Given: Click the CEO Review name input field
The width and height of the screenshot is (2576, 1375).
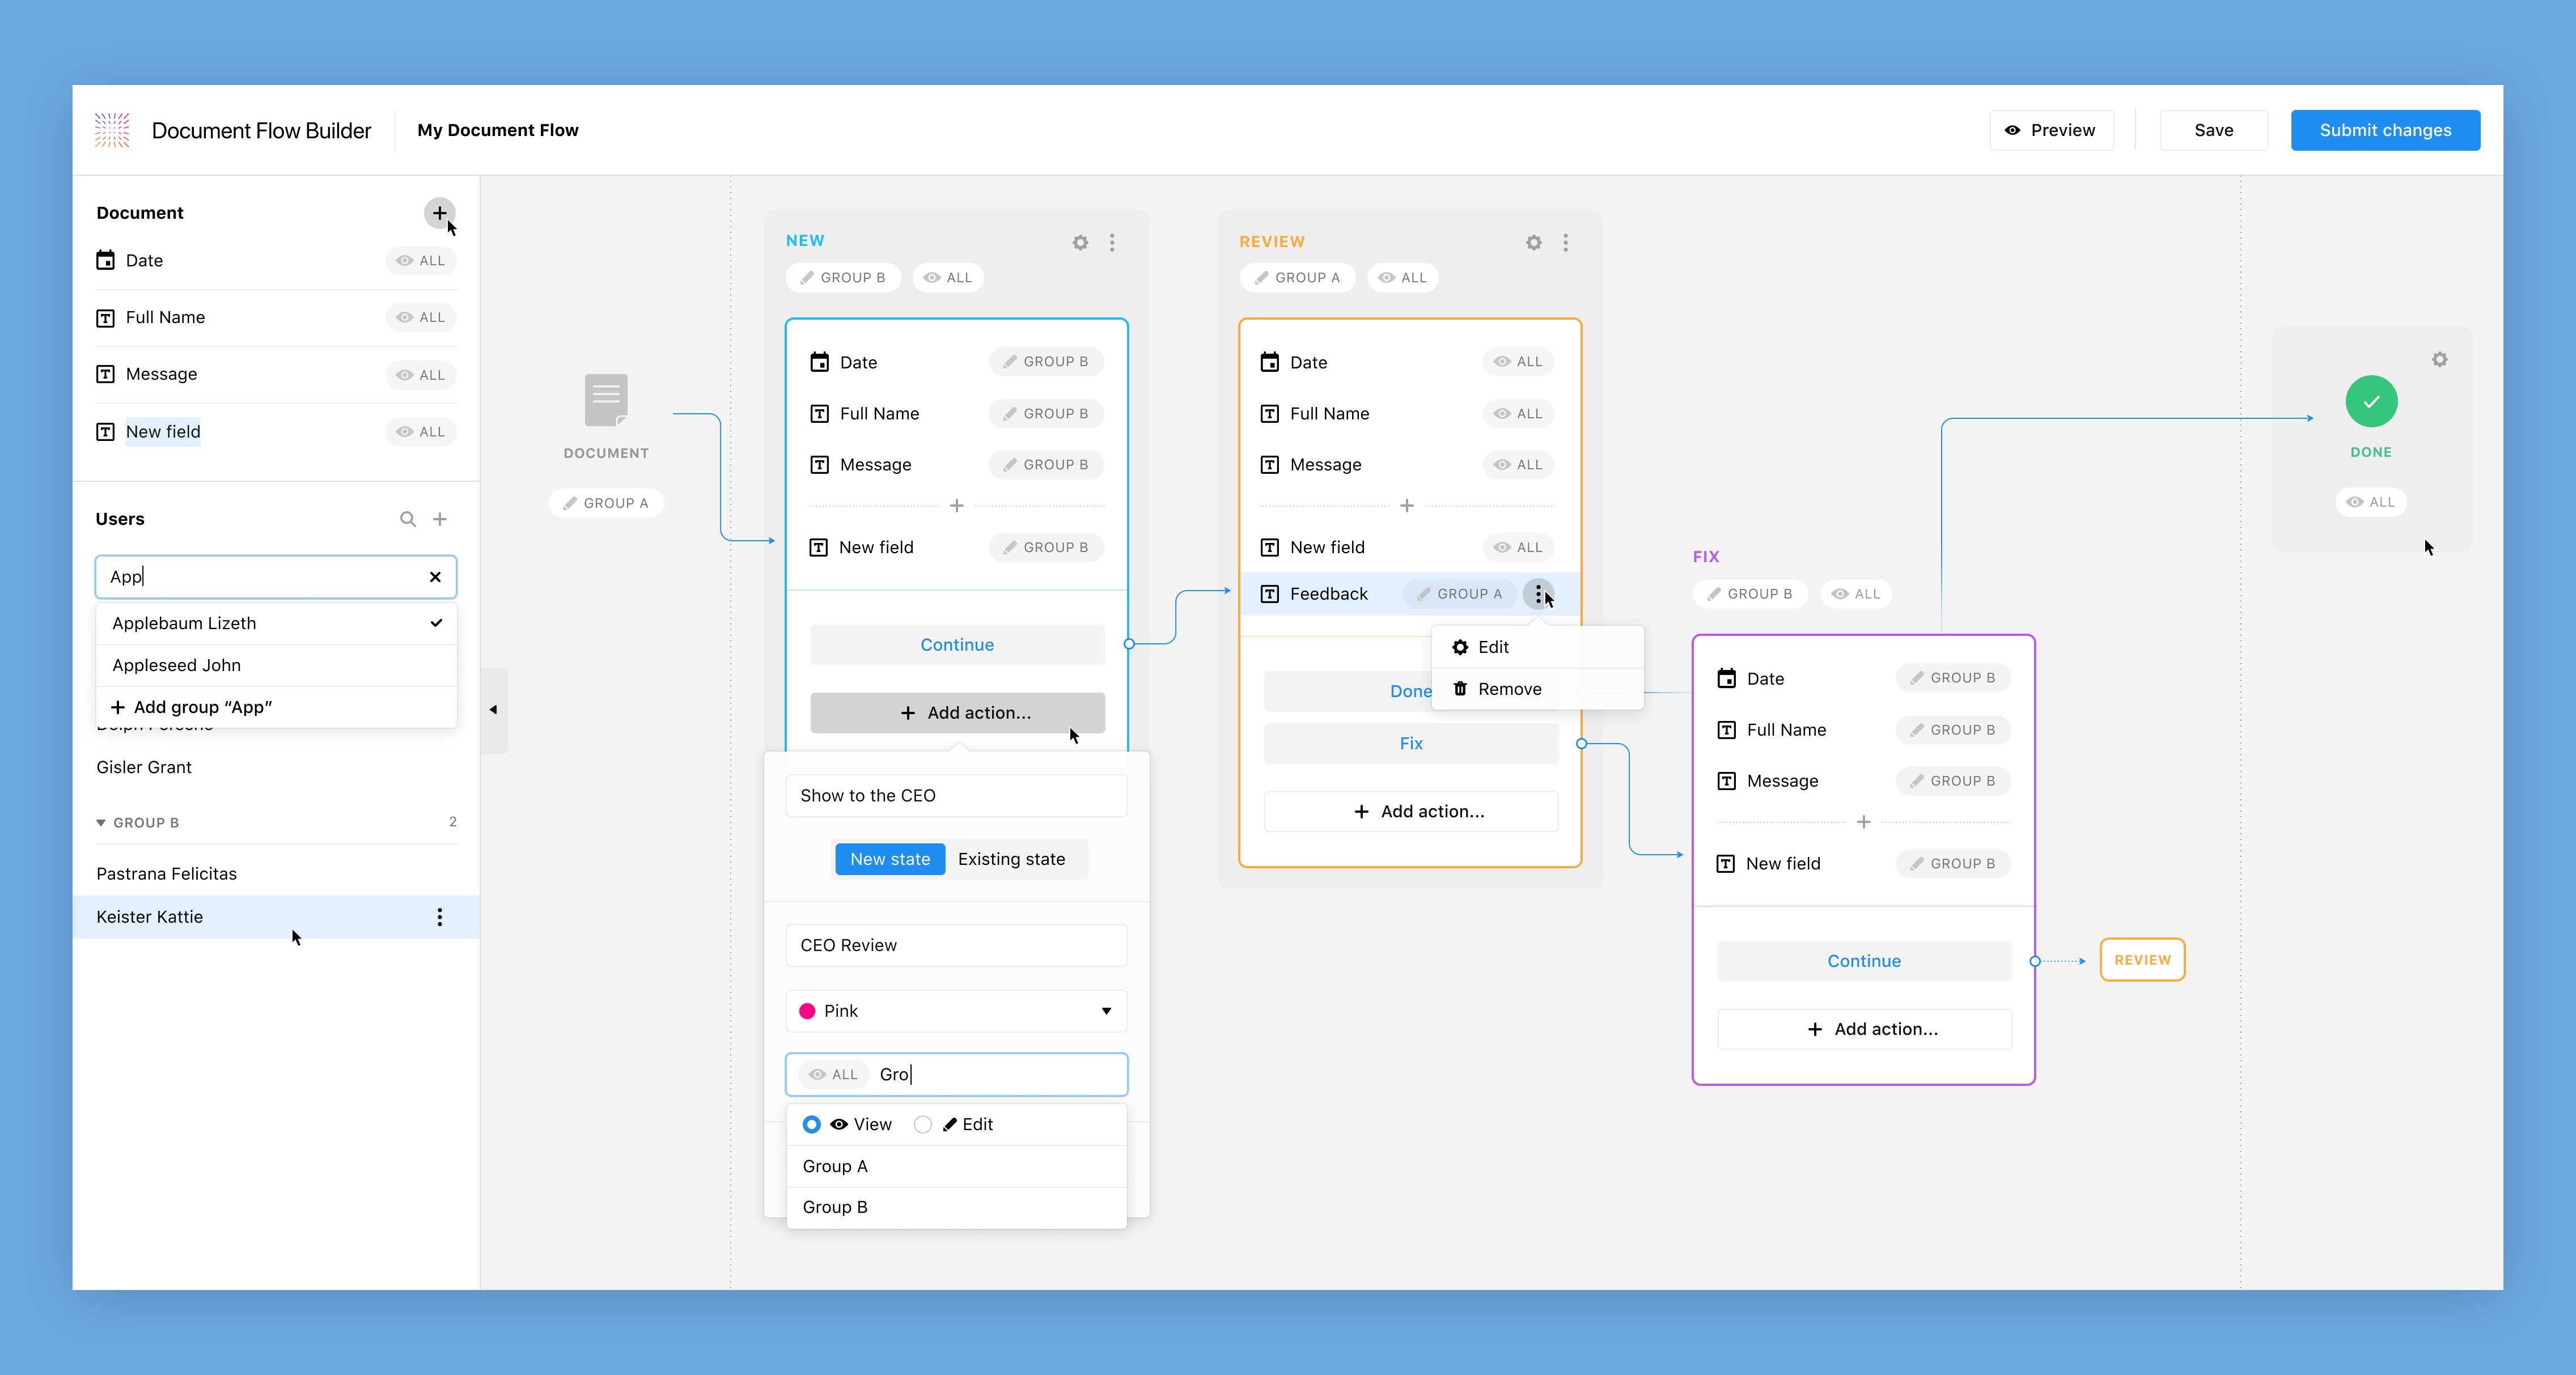Looking at the screenshot, I should (956, 944).
